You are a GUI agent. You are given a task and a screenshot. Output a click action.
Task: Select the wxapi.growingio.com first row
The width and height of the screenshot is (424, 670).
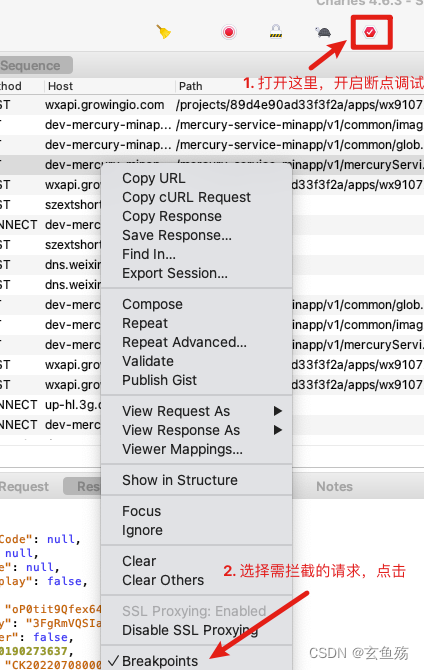tap(212, 105)
